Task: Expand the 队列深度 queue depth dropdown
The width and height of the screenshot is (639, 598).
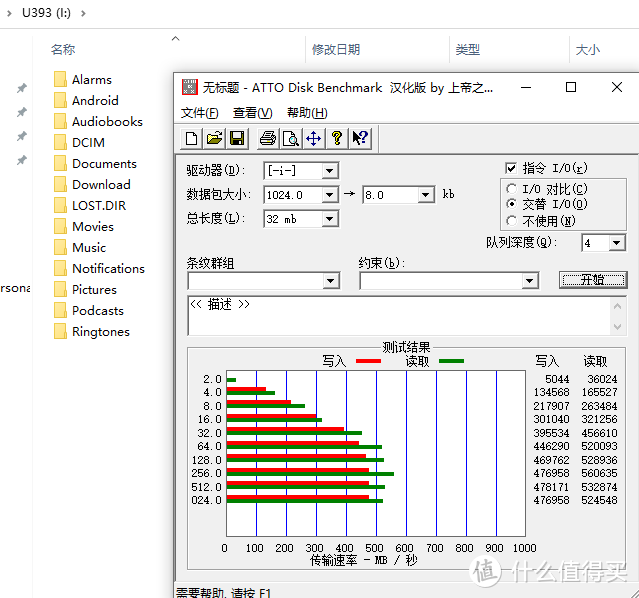Action: [617, 243]
